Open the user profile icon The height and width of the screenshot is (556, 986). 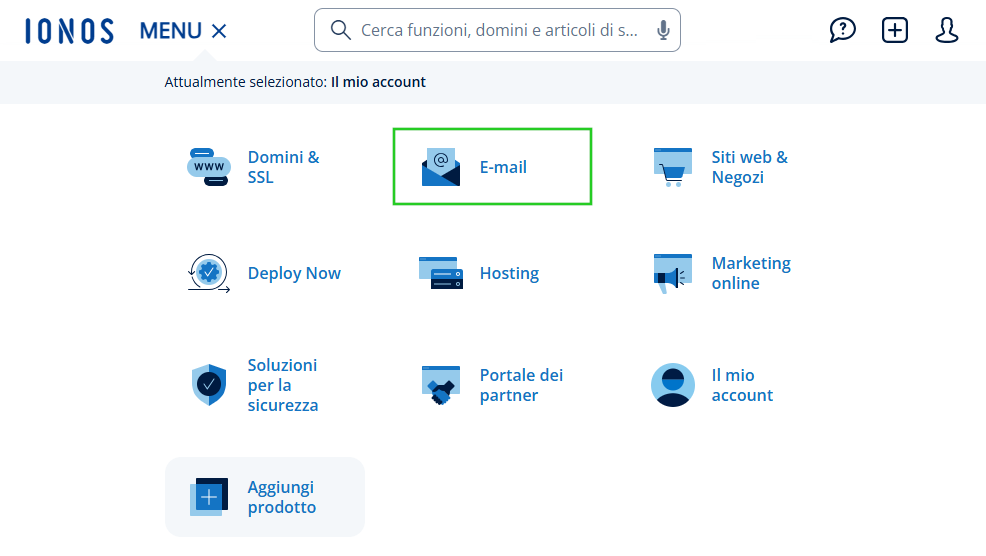click(x=946, y=30)
